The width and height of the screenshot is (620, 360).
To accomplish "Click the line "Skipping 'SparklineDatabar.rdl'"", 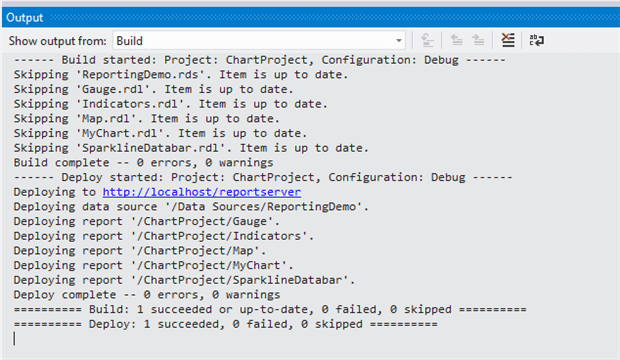I will pos(191,148).
